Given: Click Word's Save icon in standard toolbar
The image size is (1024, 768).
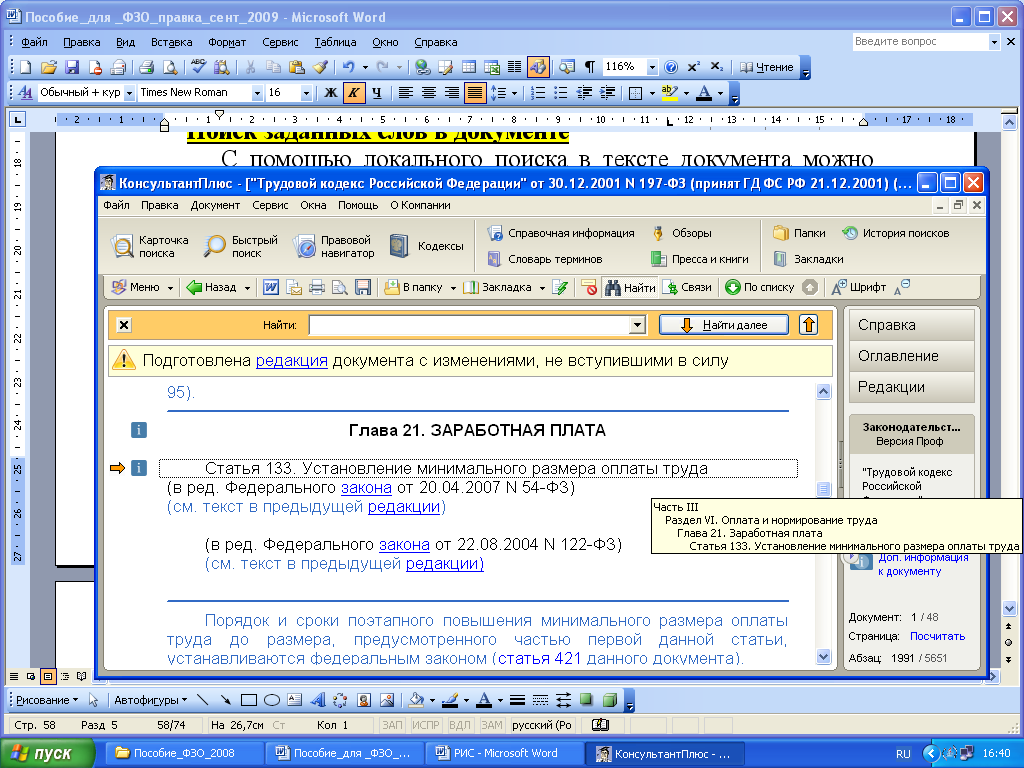Looking at the screenshot, I should click(x=72, y=67).
